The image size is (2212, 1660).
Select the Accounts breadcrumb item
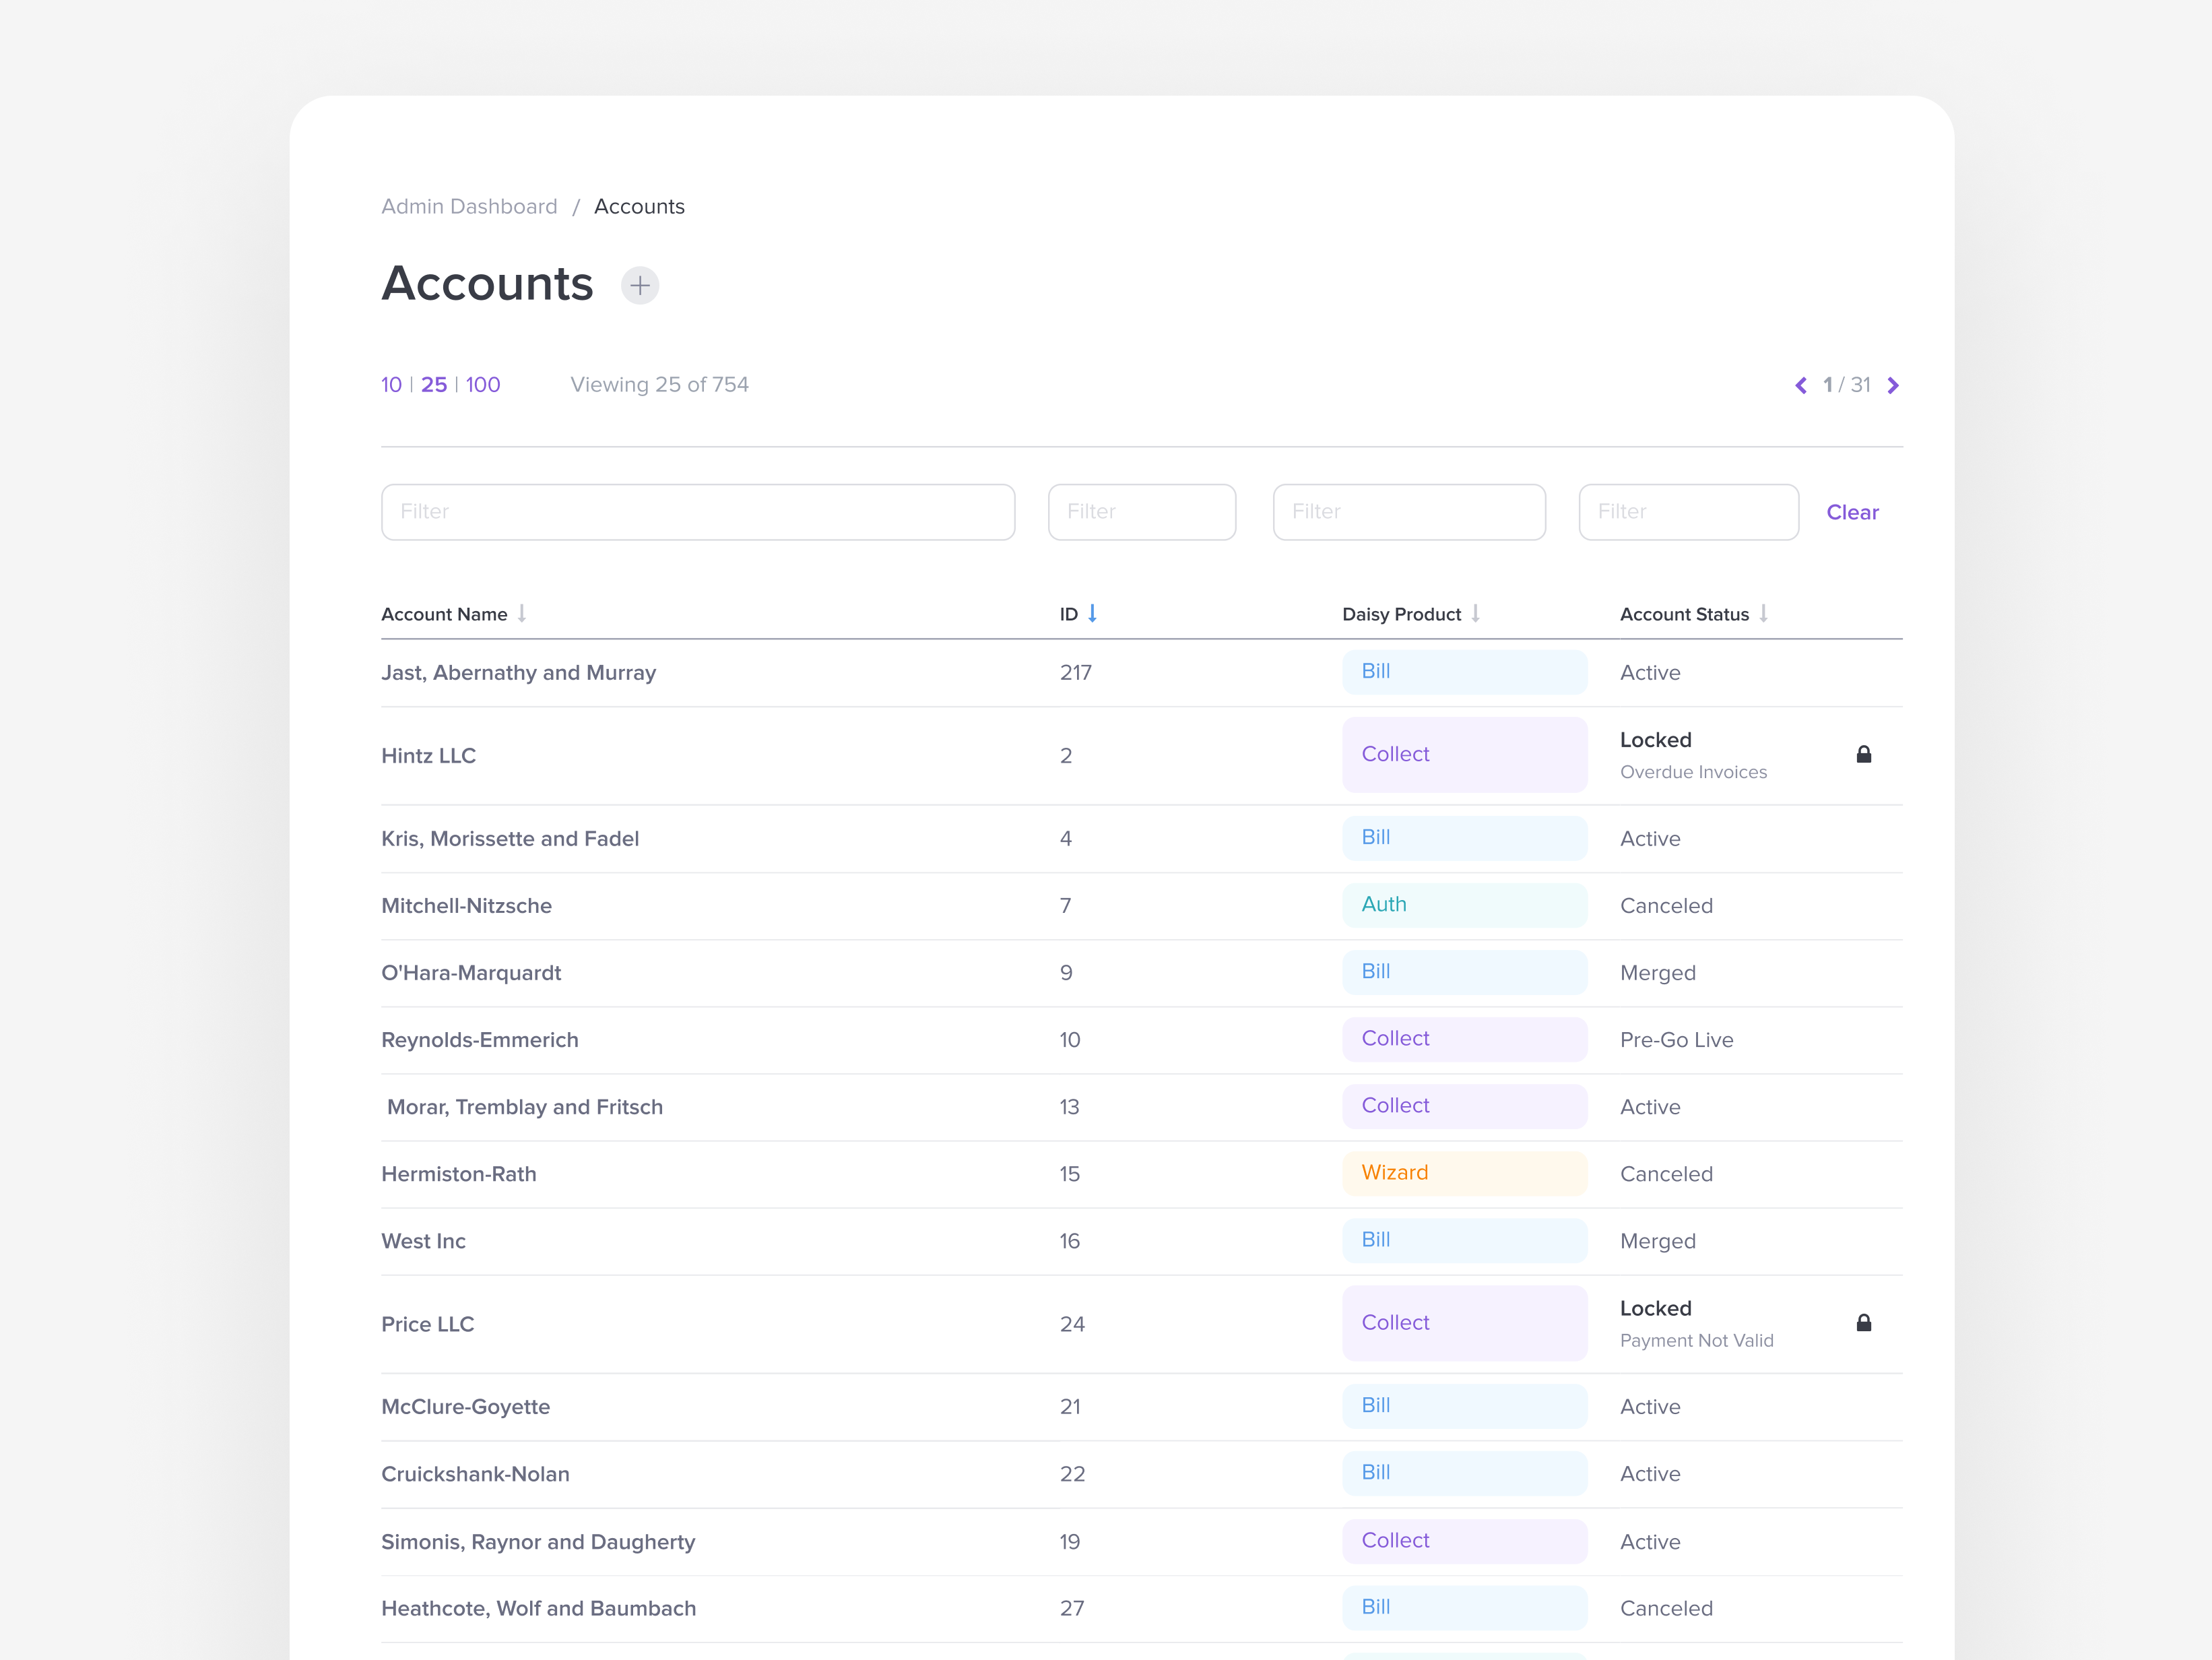pos(639,206)
